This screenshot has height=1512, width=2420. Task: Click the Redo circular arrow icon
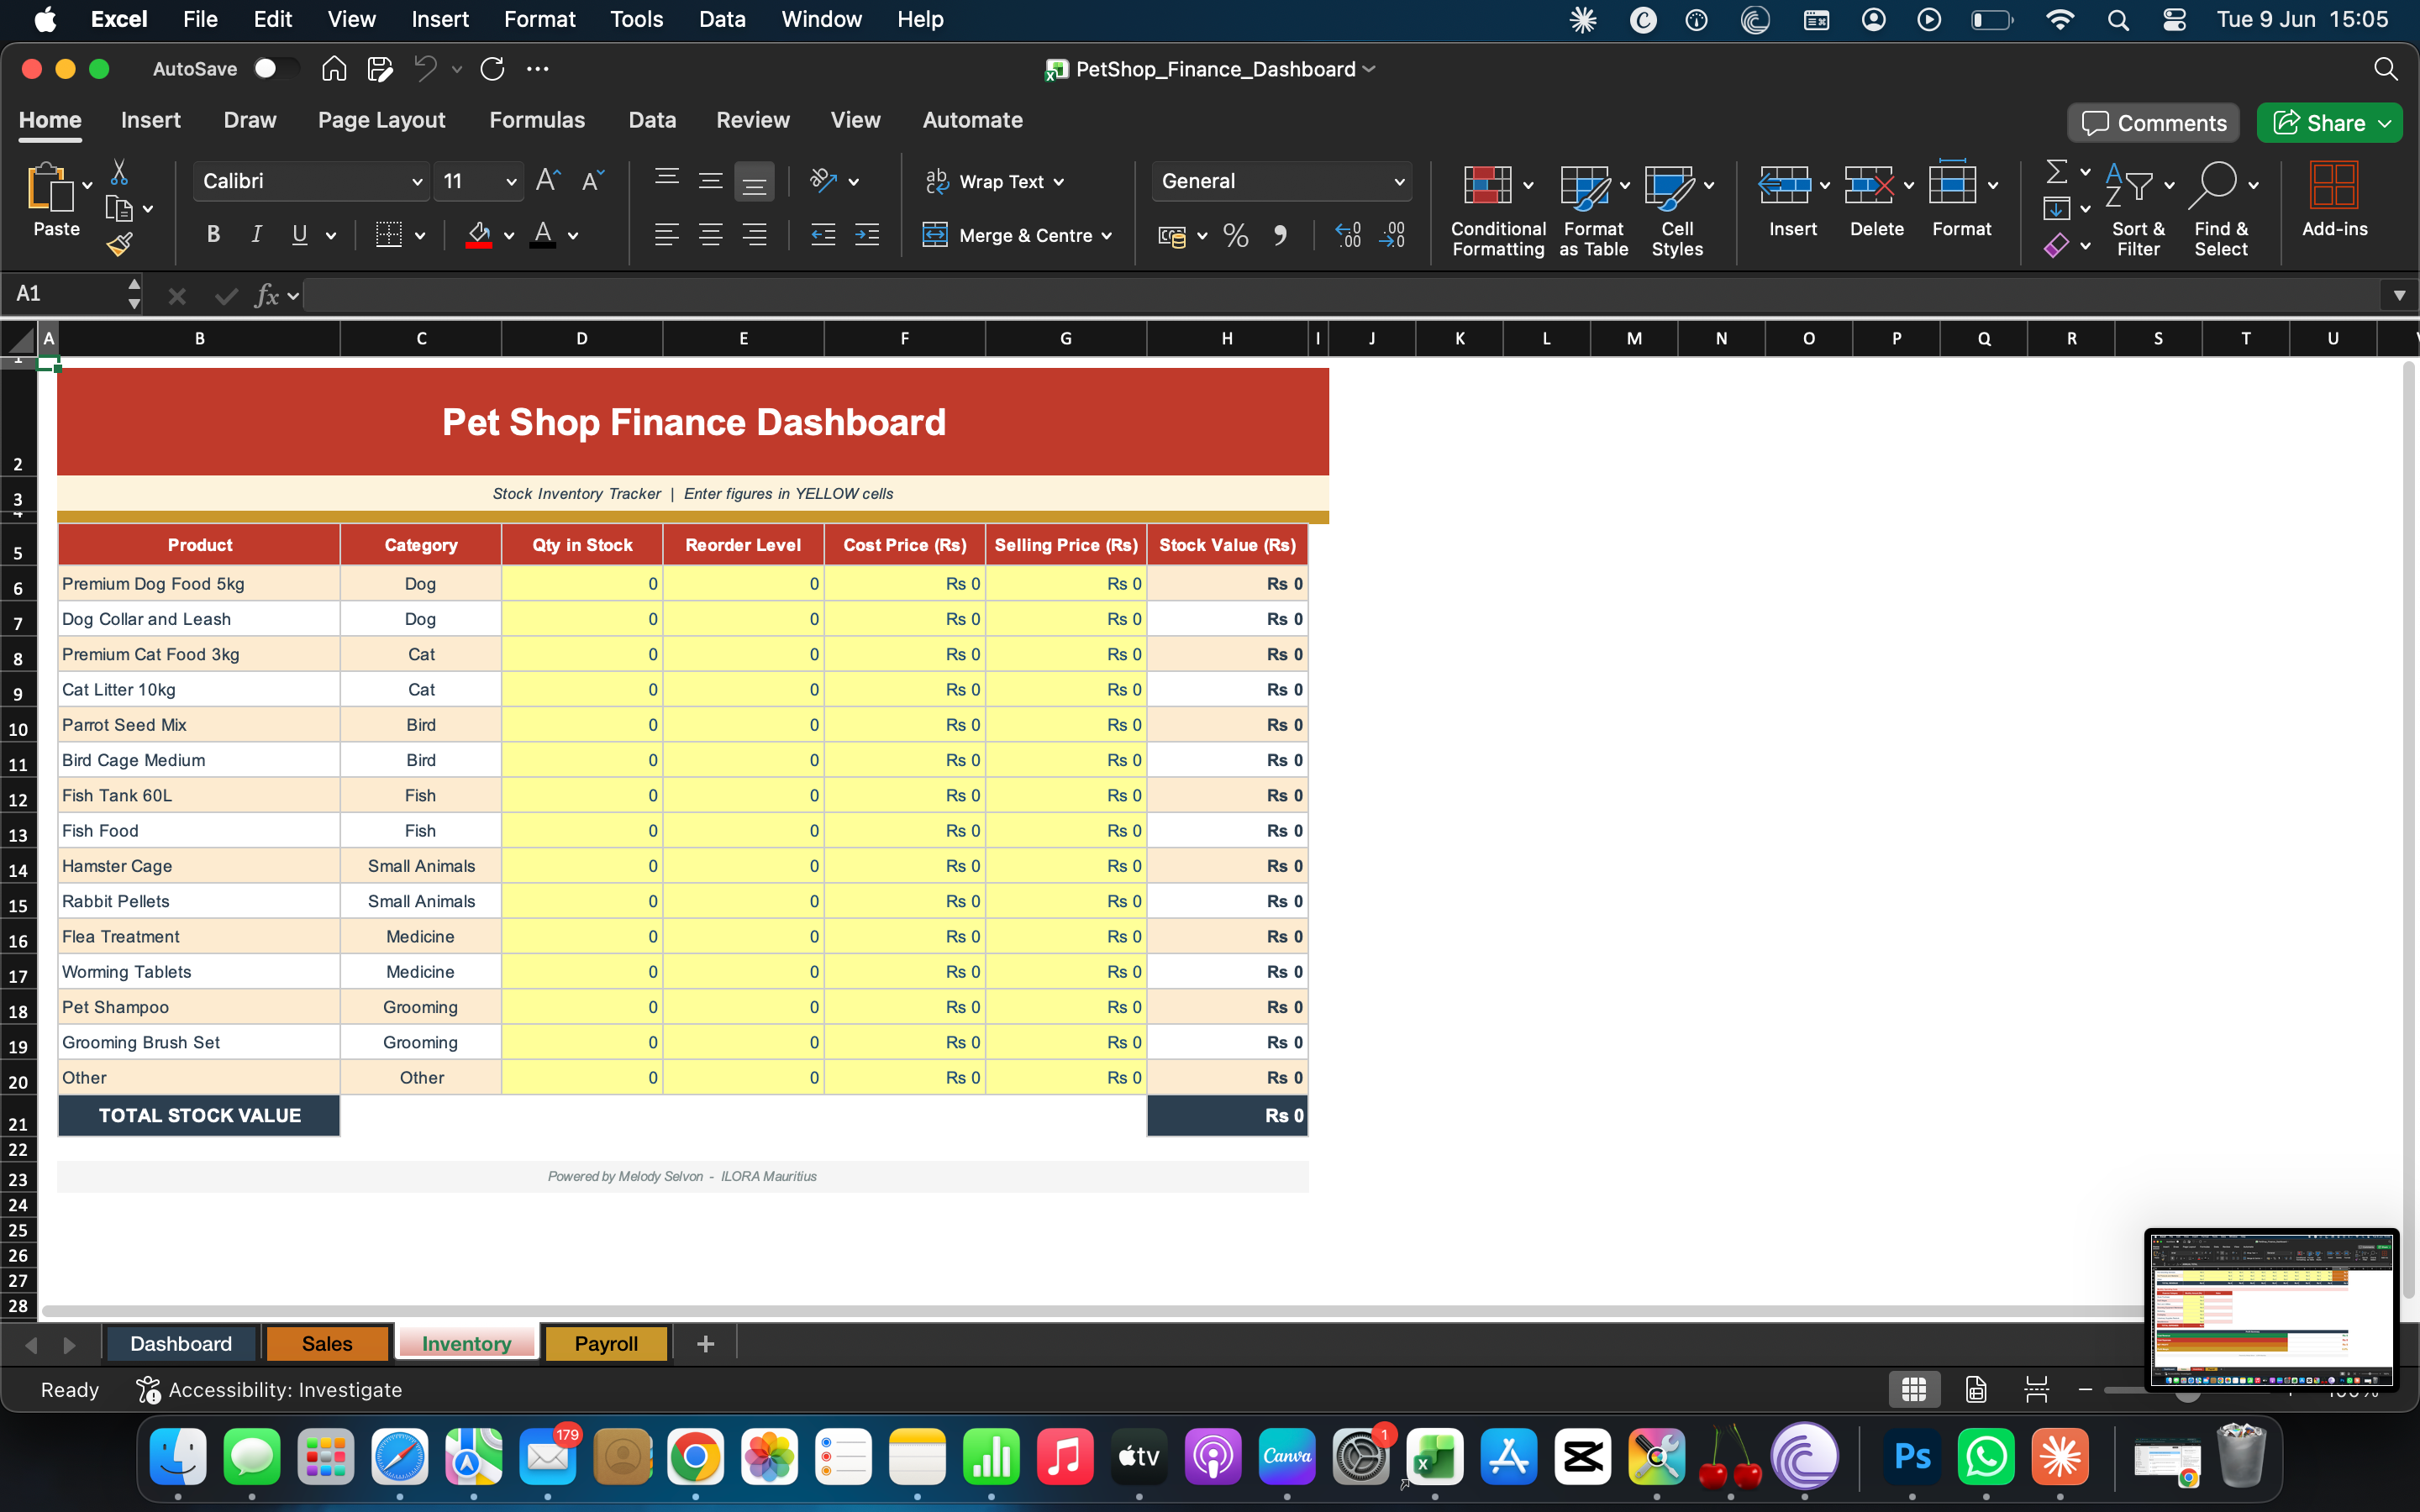[x=492, y=69]
